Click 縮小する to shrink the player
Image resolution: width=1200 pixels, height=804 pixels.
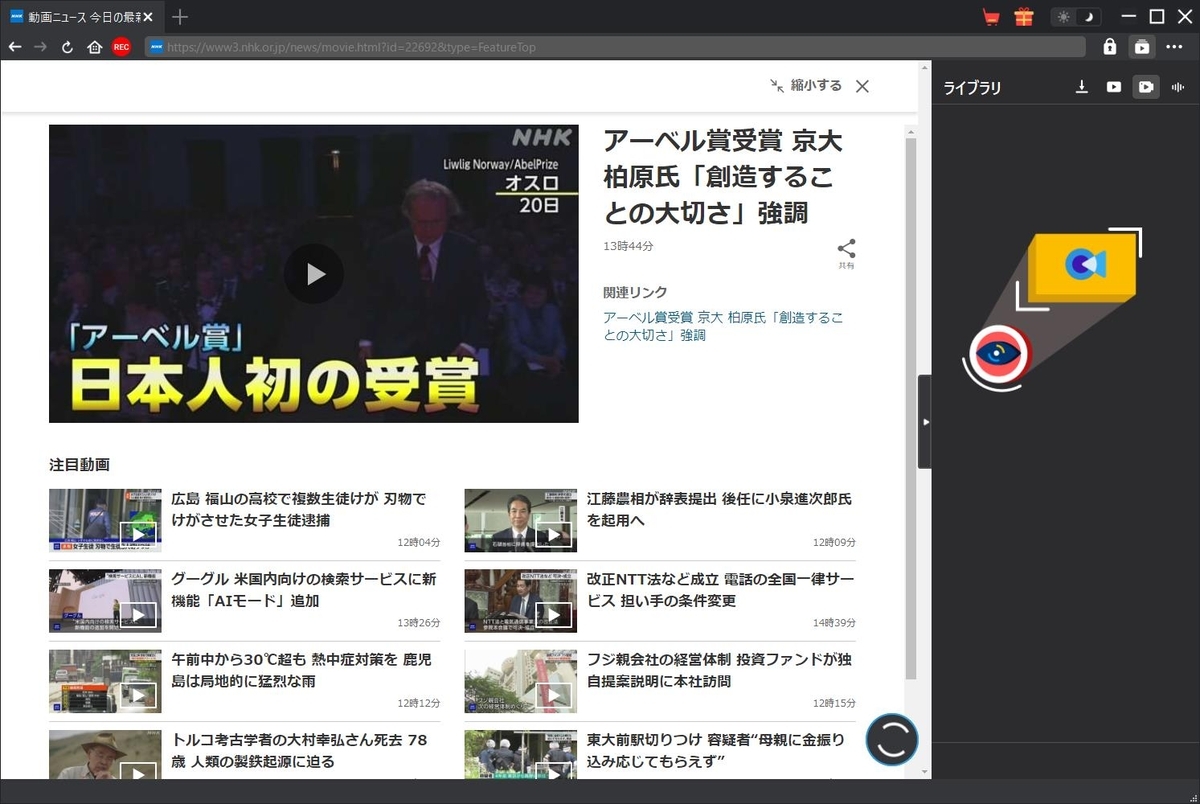tap(806, 86)
